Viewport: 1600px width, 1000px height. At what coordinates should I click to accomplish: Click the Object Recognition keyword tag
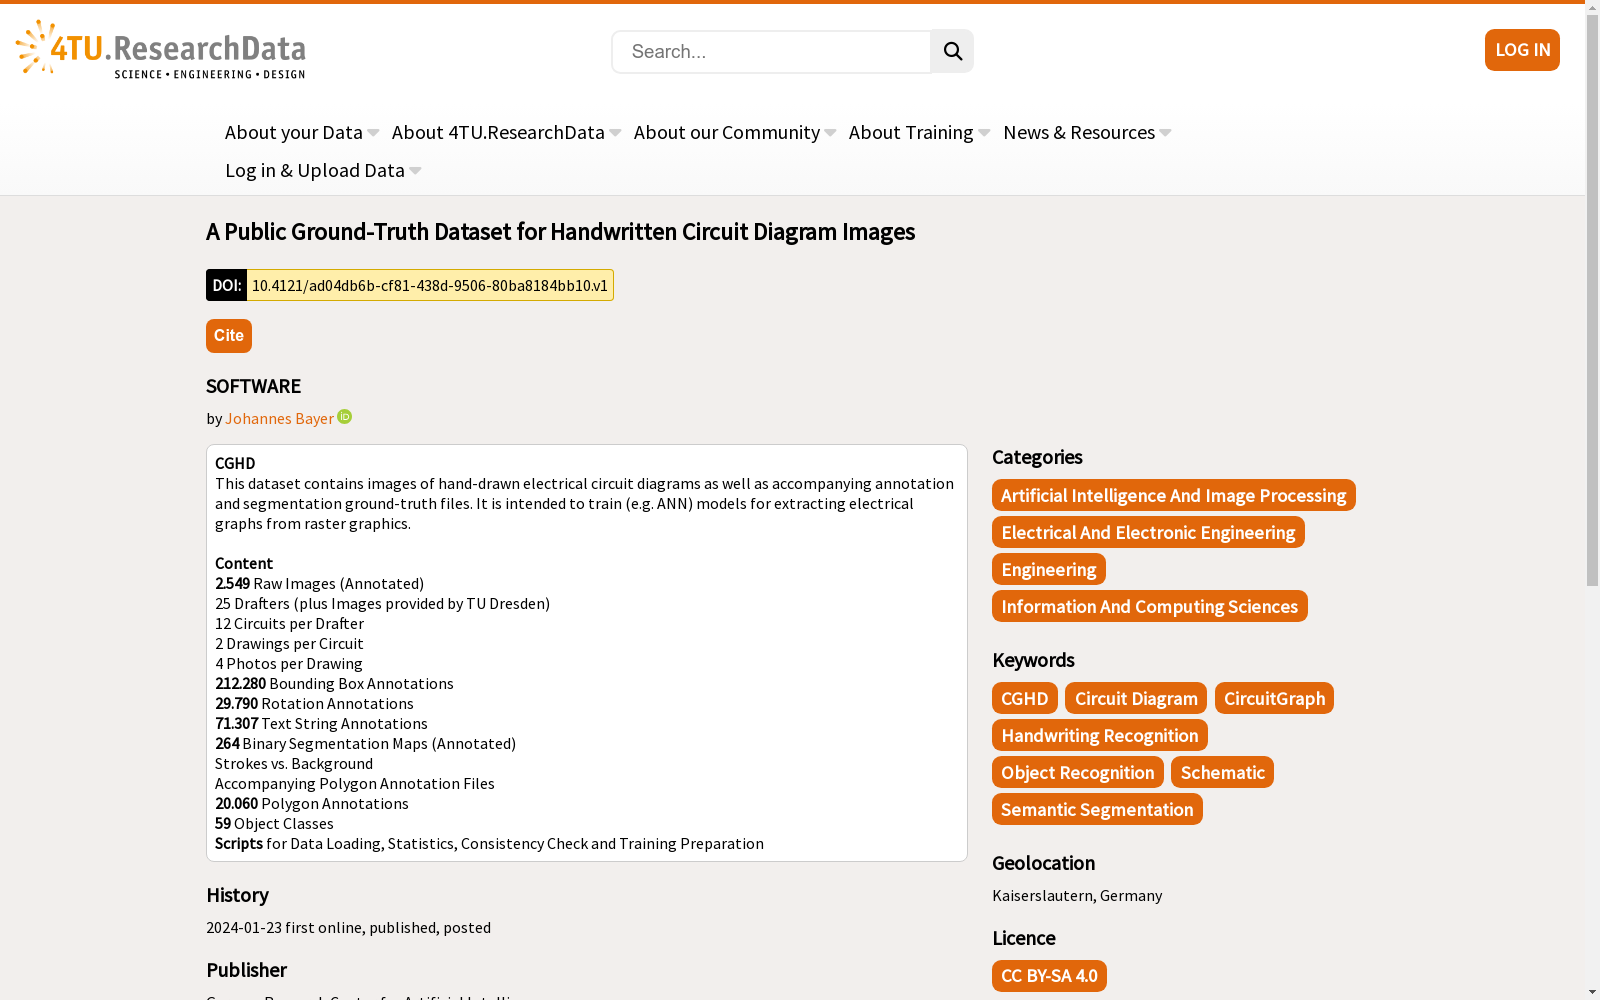[x=1078, y=772]
